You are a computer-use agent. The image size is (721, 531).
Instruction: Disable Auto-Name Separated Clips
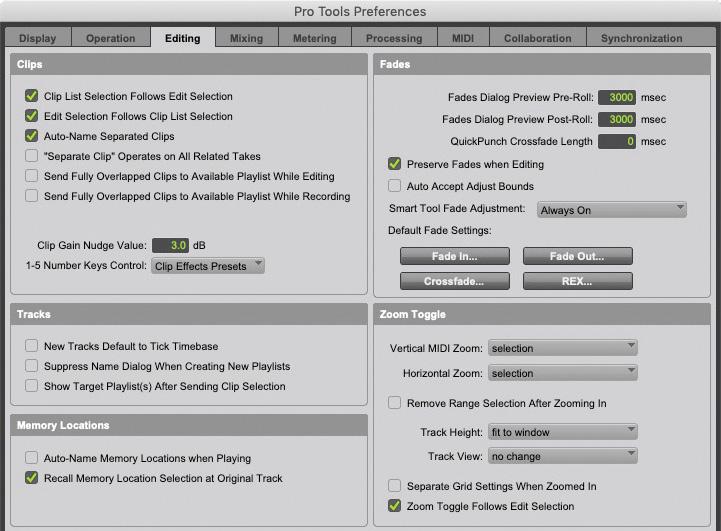pos(32,136)
